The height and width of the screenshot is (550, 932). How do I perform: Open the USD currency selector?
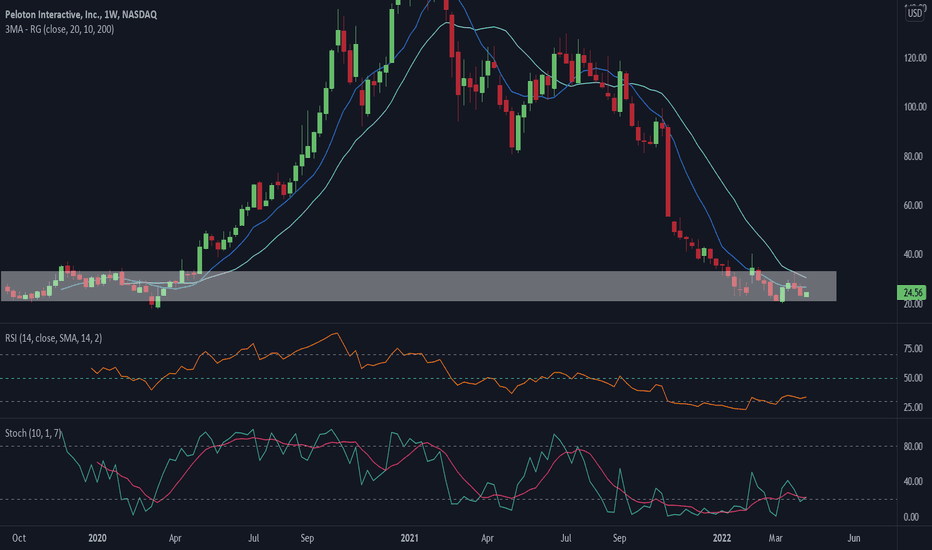click(915, 12)
